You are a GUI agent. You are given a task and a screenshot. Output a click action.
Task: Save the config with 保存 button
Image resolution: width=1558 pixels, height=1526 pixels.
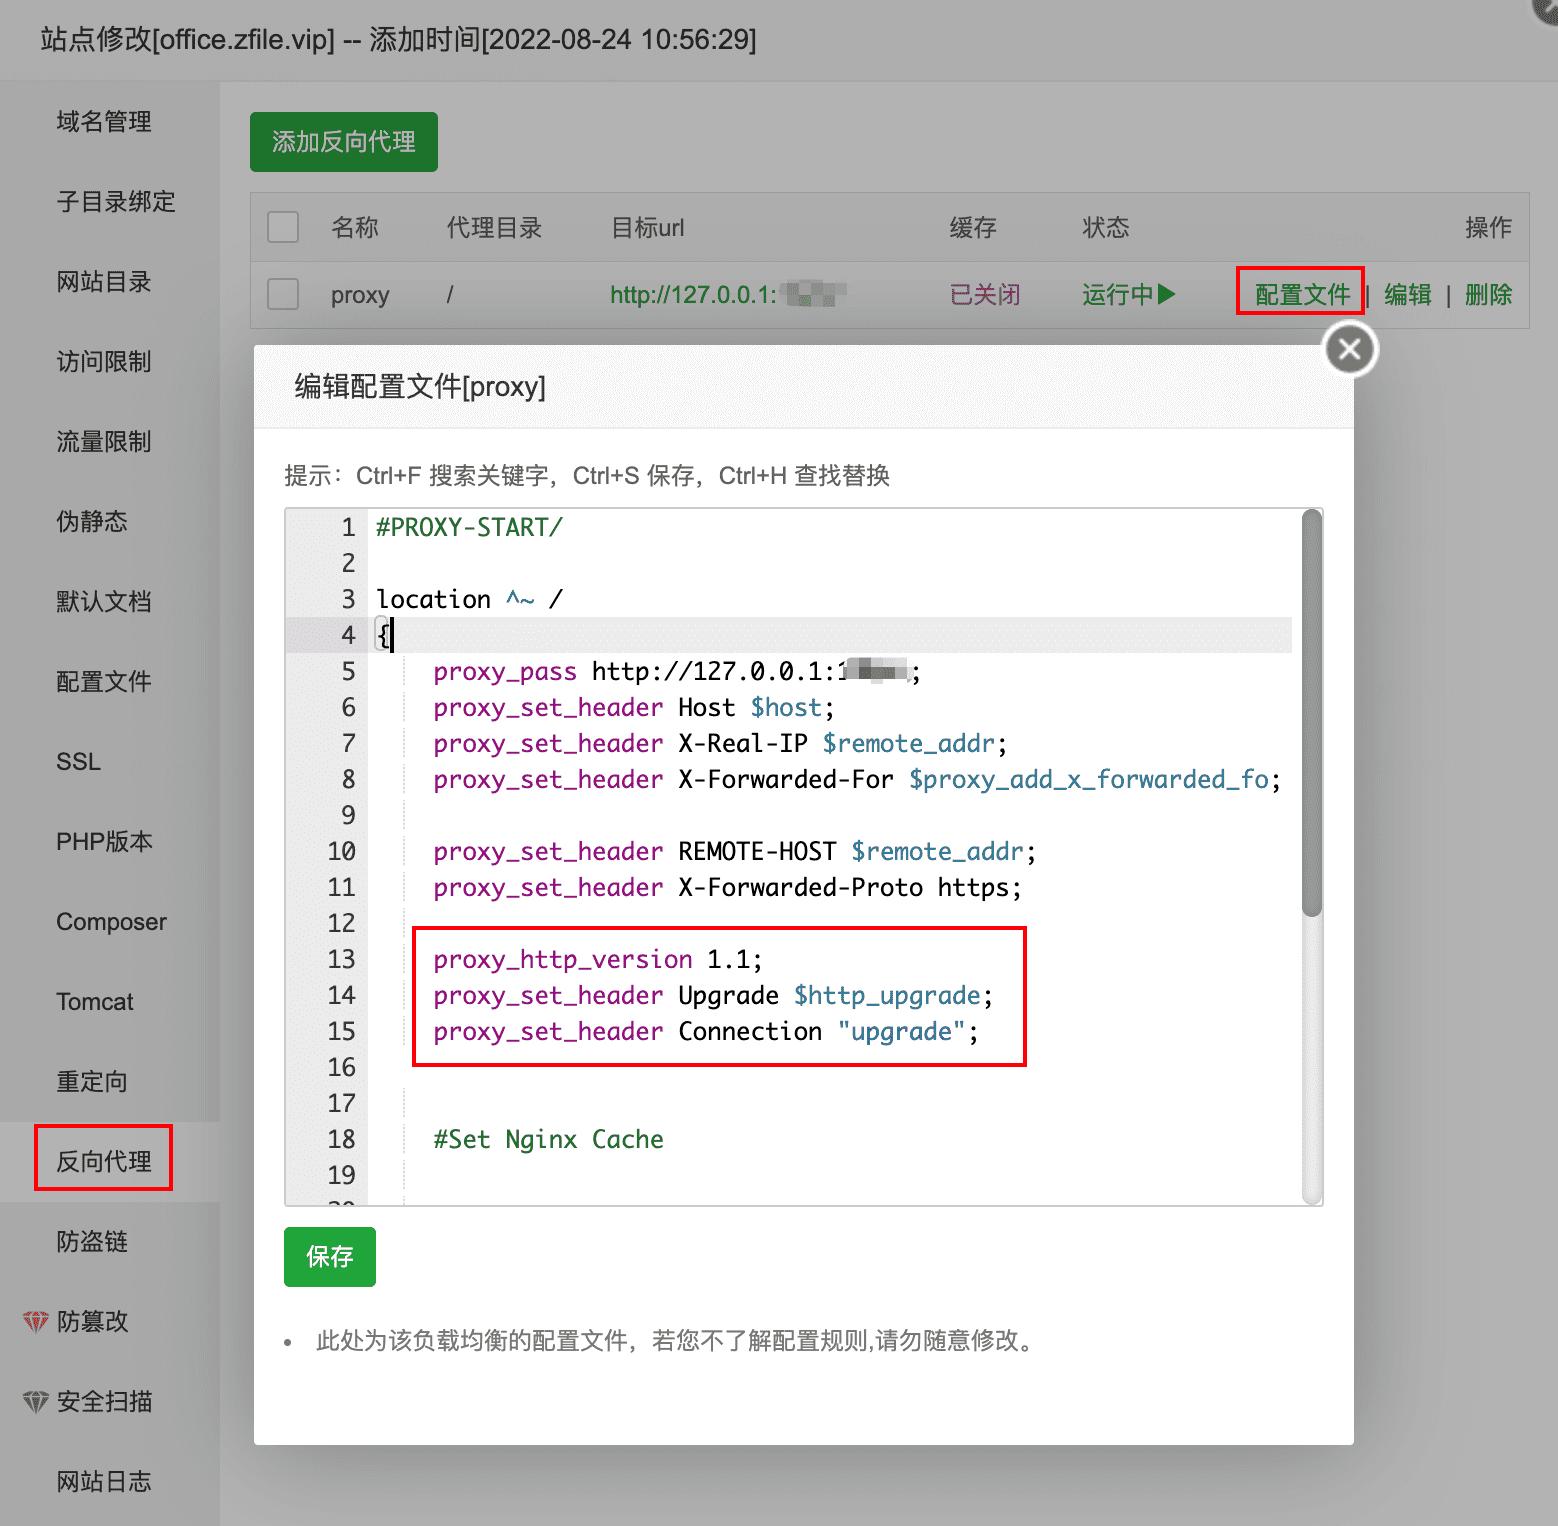[x=329, y=1256]
